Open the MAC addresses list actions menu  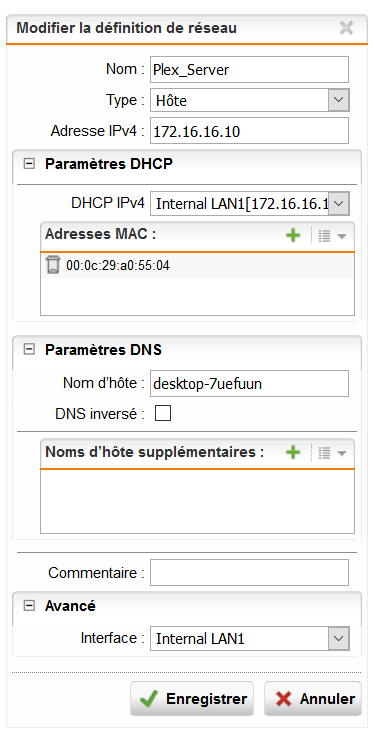[332, 236]
